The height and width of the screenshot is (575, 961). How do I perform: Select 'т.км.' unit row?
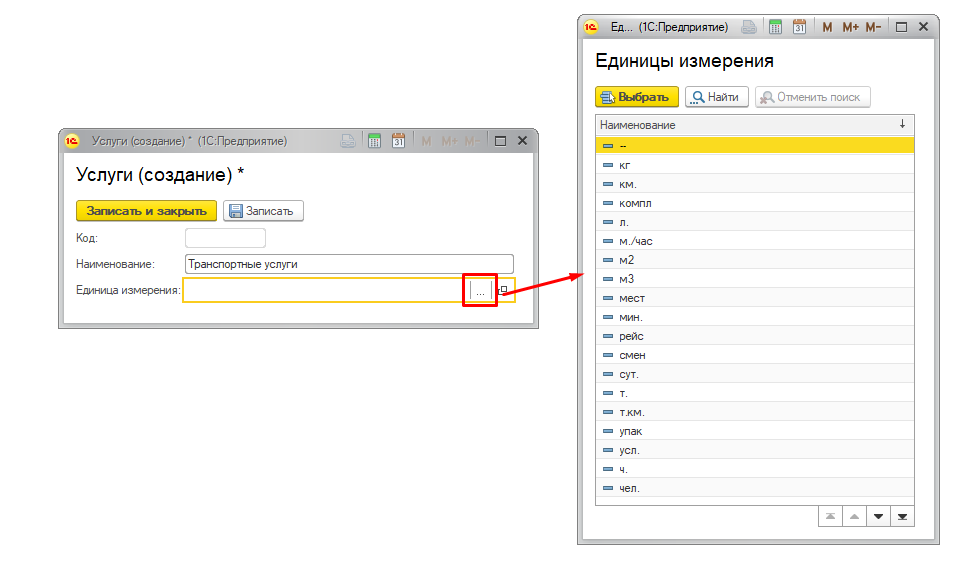pyautogui.click(x=754, y=412)
